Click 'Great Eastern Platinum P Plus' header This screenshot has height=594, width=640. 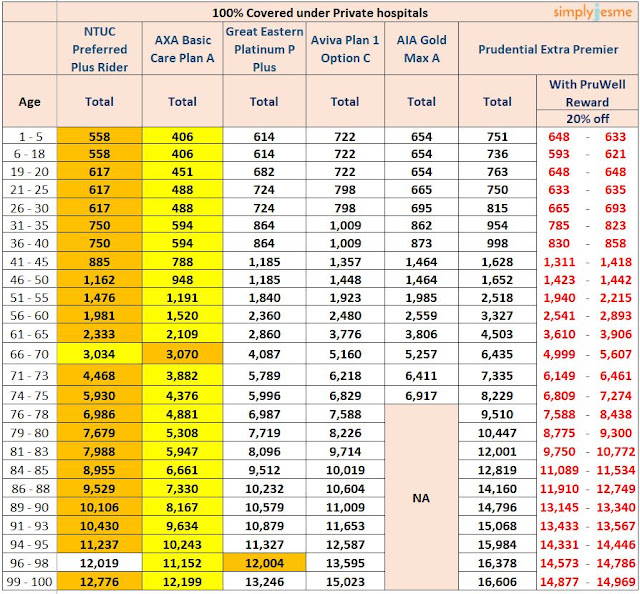point(264,49)
